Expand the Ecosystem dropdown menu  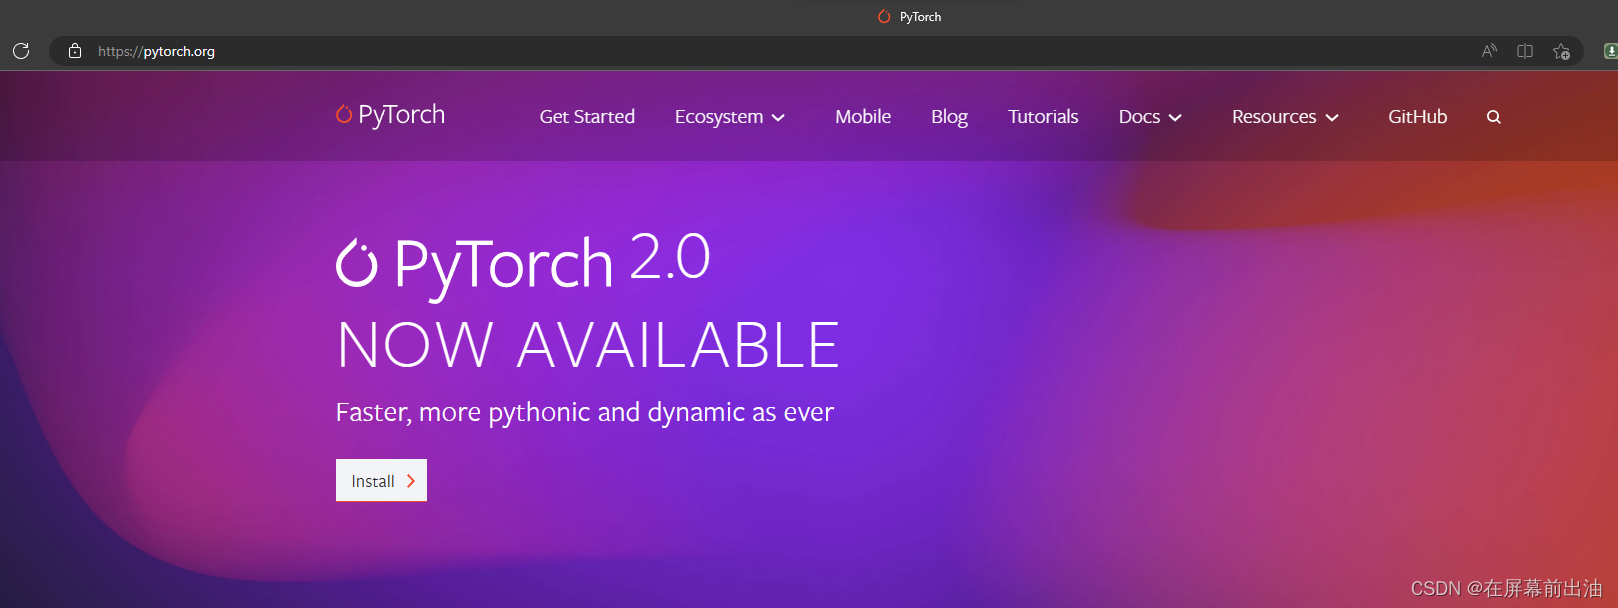tap(730, 117)
